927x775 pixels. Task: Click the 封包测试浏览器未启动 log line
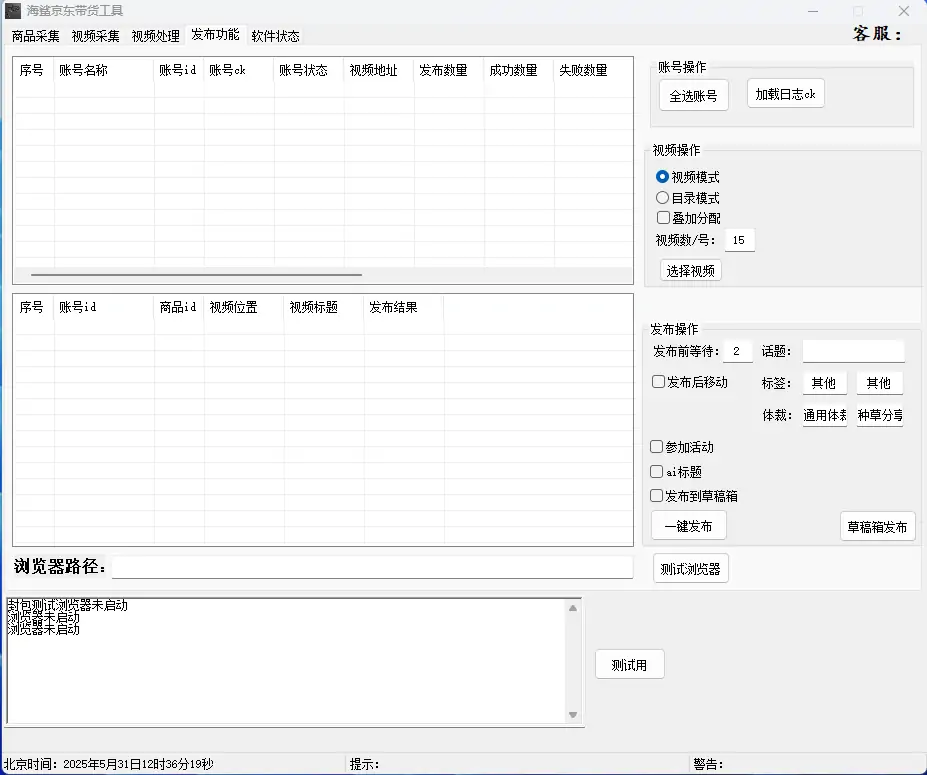67,605
